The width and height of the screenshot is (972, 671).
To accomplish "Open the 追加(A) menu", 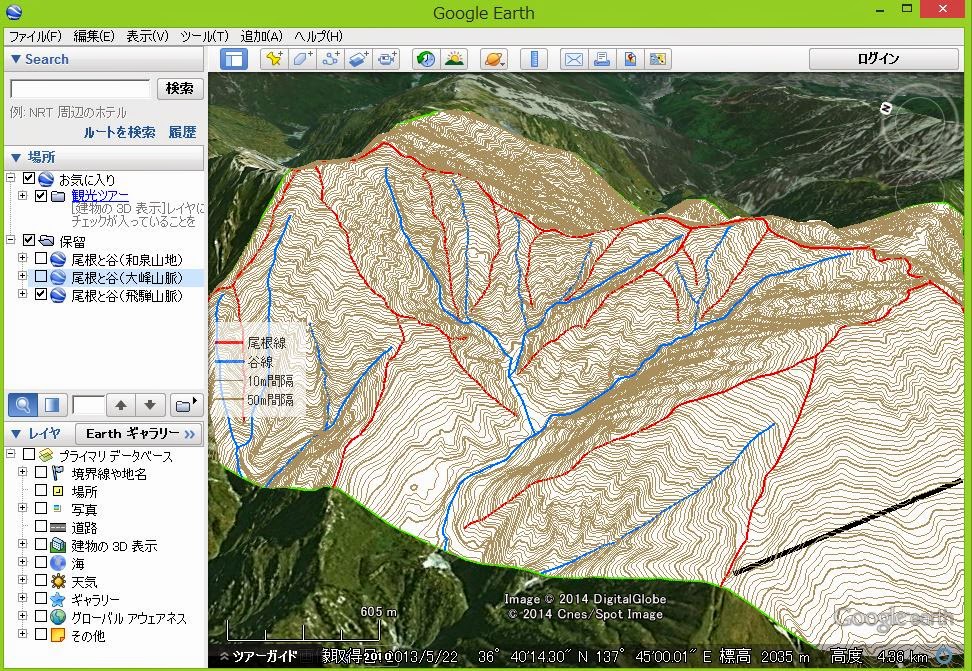I will (262, 36).
